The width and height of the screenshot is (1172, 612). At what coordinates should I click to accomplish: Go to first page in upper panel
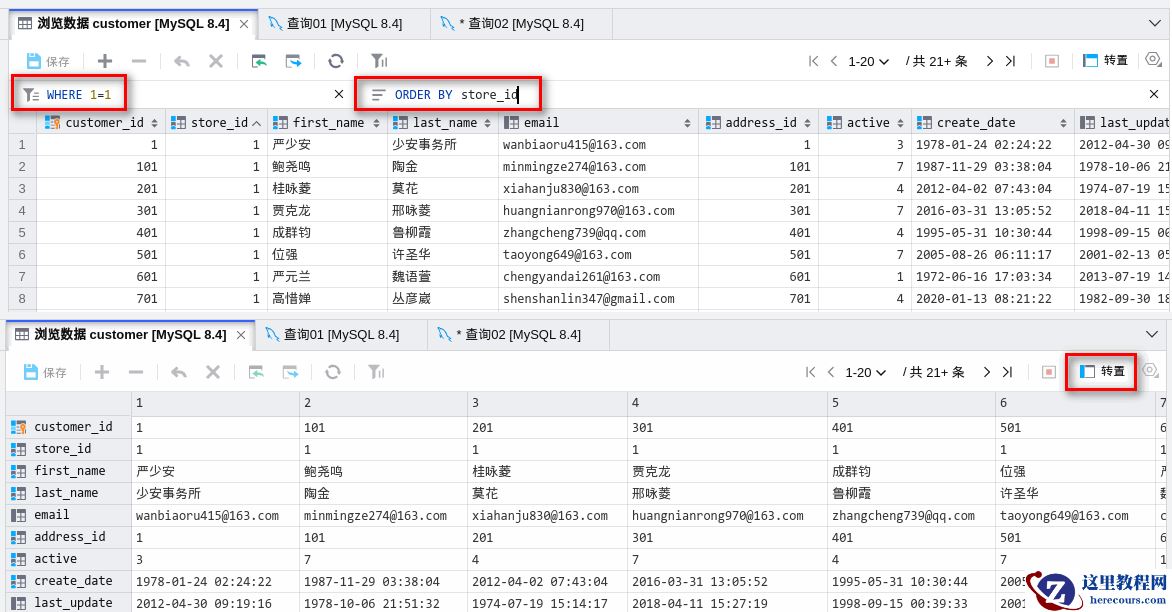coord(813,61)
